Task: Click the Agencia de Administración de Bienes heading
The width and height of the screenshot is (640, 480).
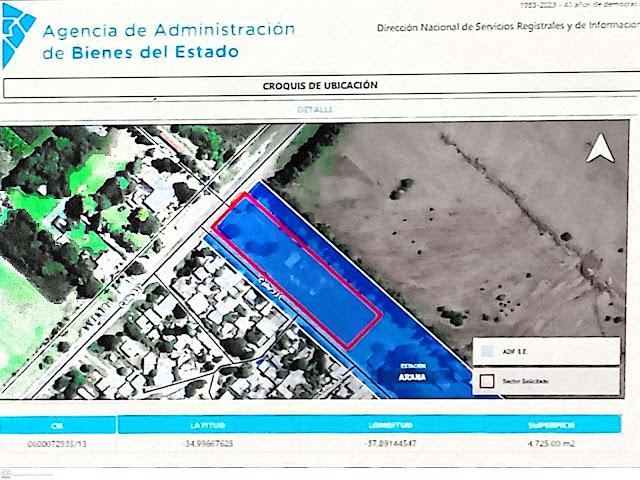Action: [168, 40]
